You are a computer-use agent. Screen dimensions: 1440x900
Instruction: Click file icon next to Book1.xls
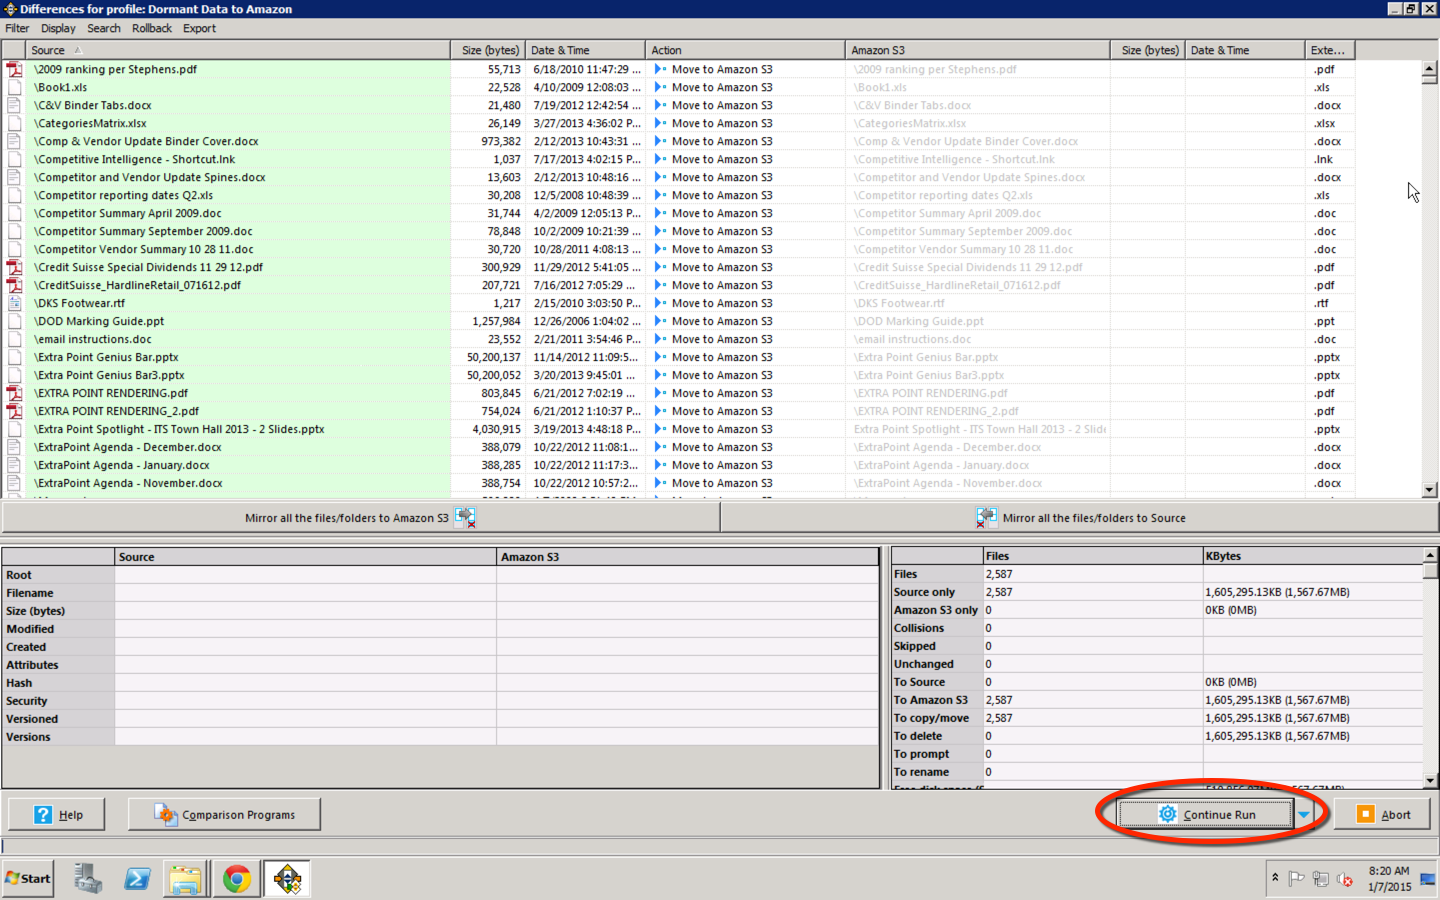pos(14,87)
